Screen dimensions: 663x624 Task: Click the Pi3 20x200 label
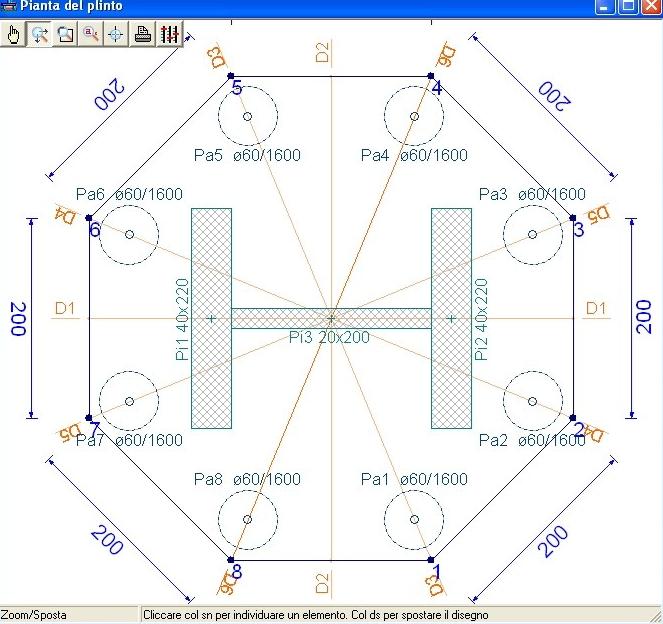(329, 337)
